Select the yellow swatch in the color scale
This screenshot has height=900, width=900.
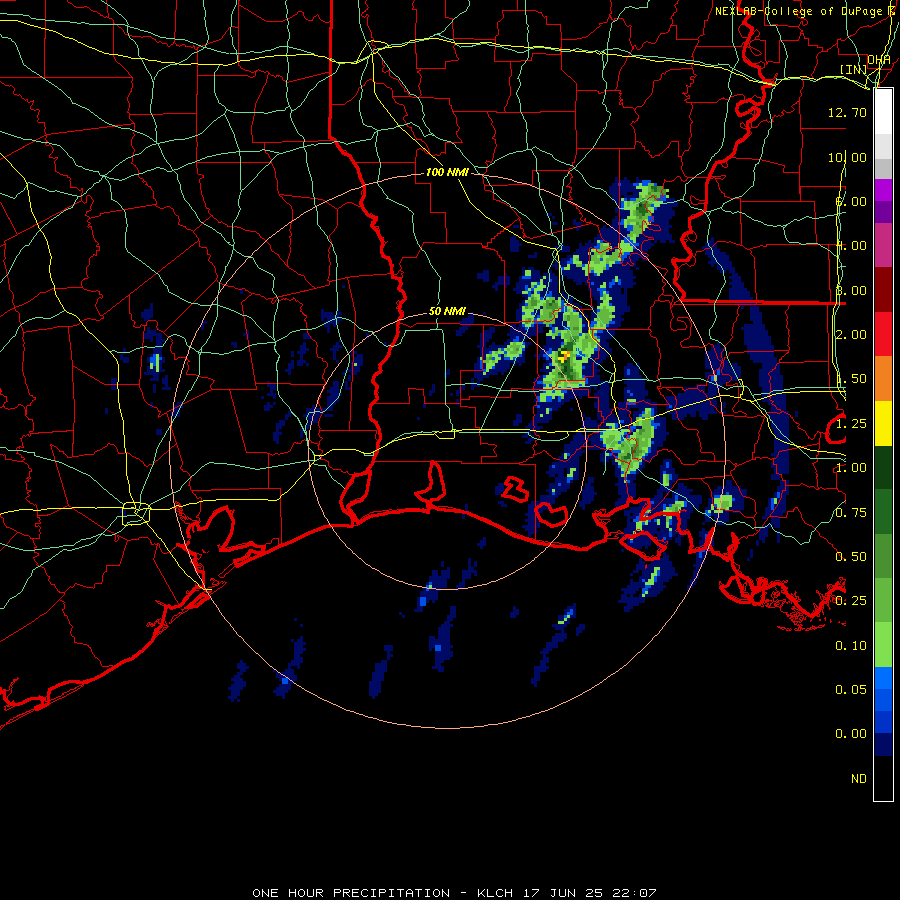883,423
